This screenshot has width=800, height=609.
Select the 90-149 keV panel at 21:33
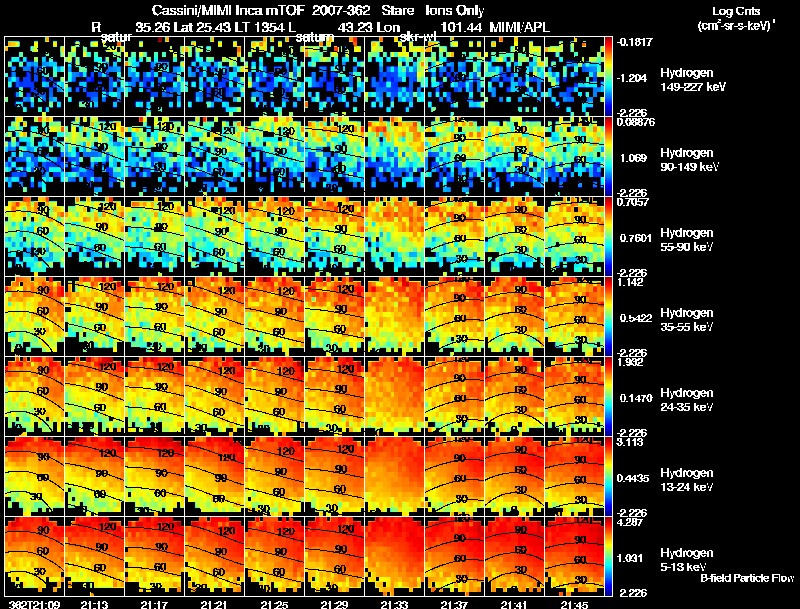point(394,156)
